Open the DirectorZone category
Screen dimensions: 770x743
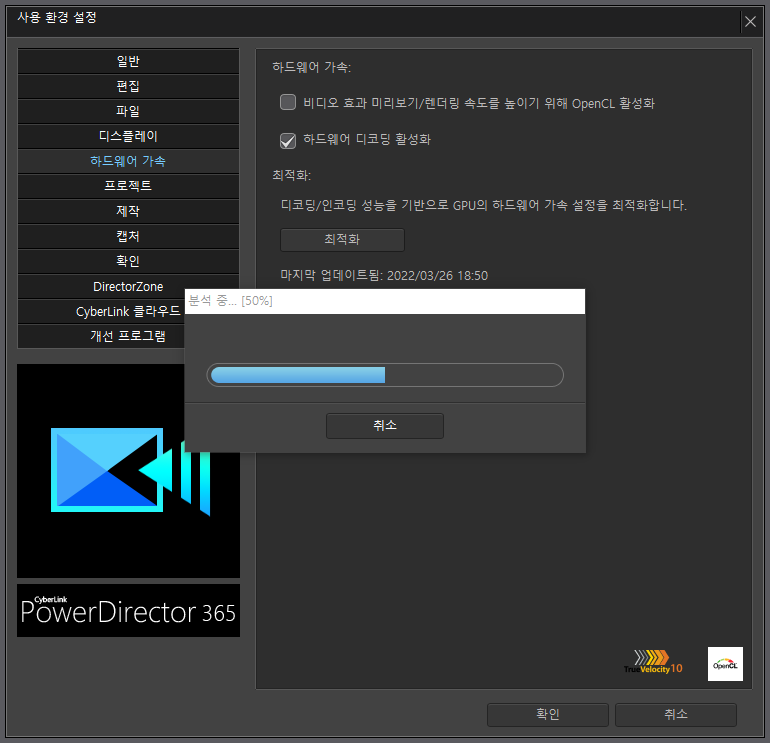click(x=128, y=286)
